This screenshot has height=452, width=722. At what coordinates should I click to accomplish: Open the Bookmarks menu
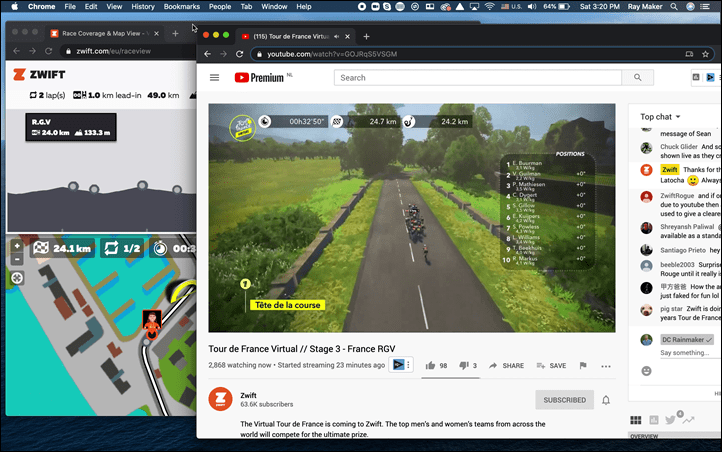(181, 6)
